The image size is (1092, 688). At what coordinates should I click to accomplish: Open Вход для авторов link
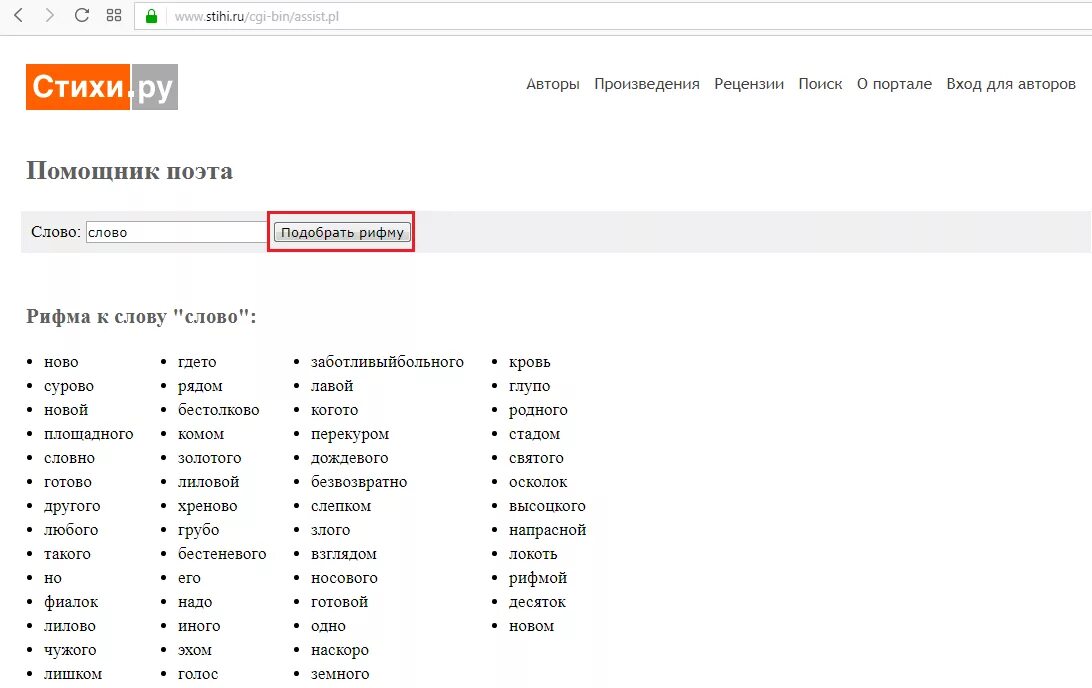pos(1011,84)
